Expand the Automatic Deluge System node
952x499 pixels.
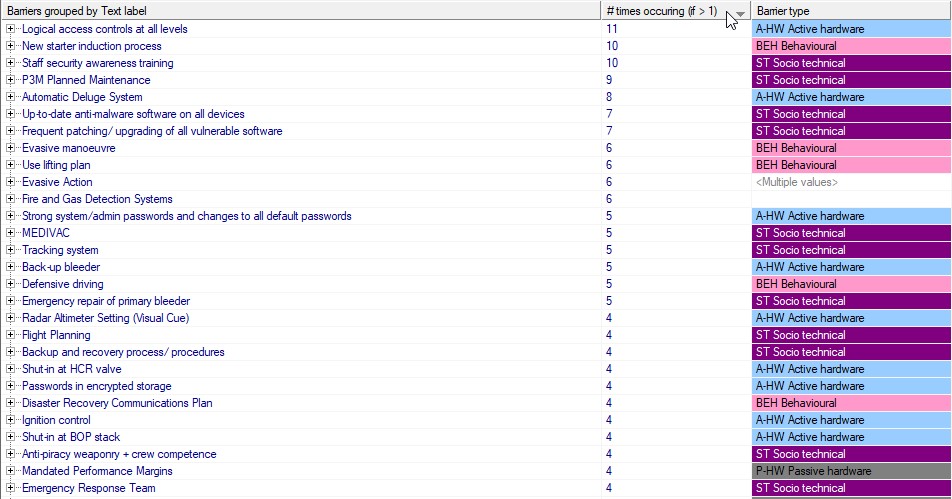pos(11,97)
